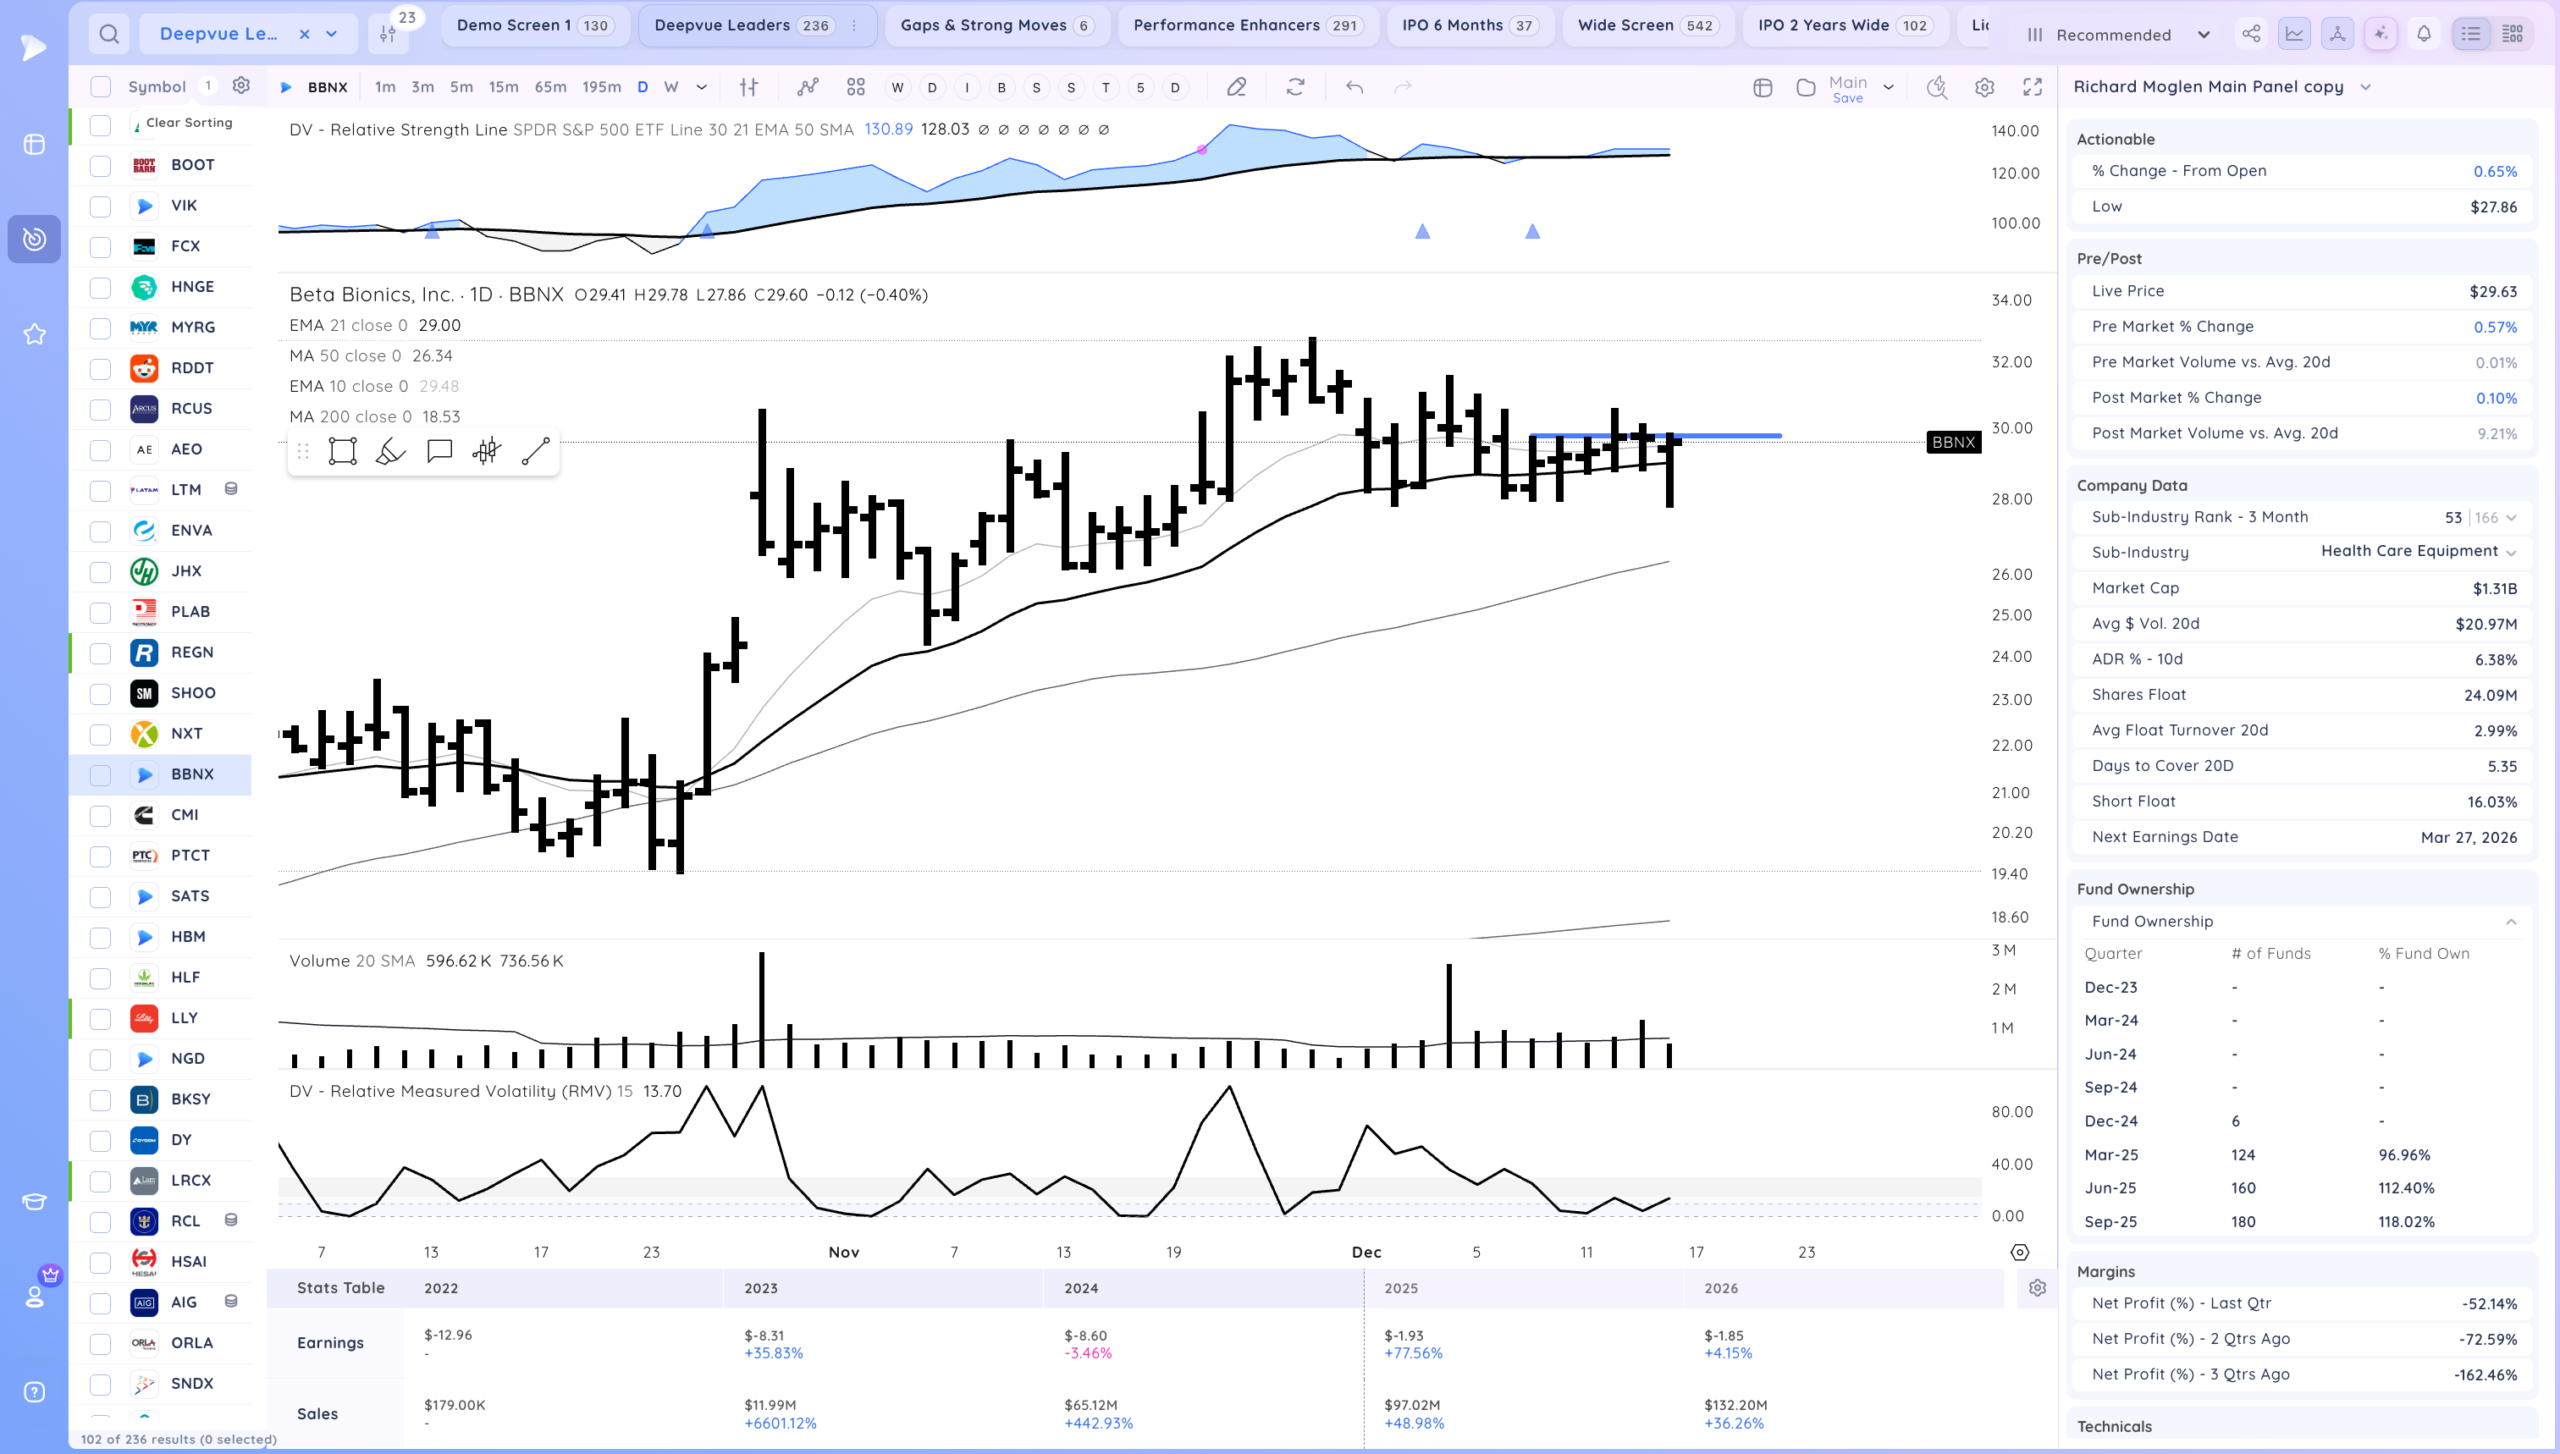Select the 65m timeframe button

pos(550,88)
